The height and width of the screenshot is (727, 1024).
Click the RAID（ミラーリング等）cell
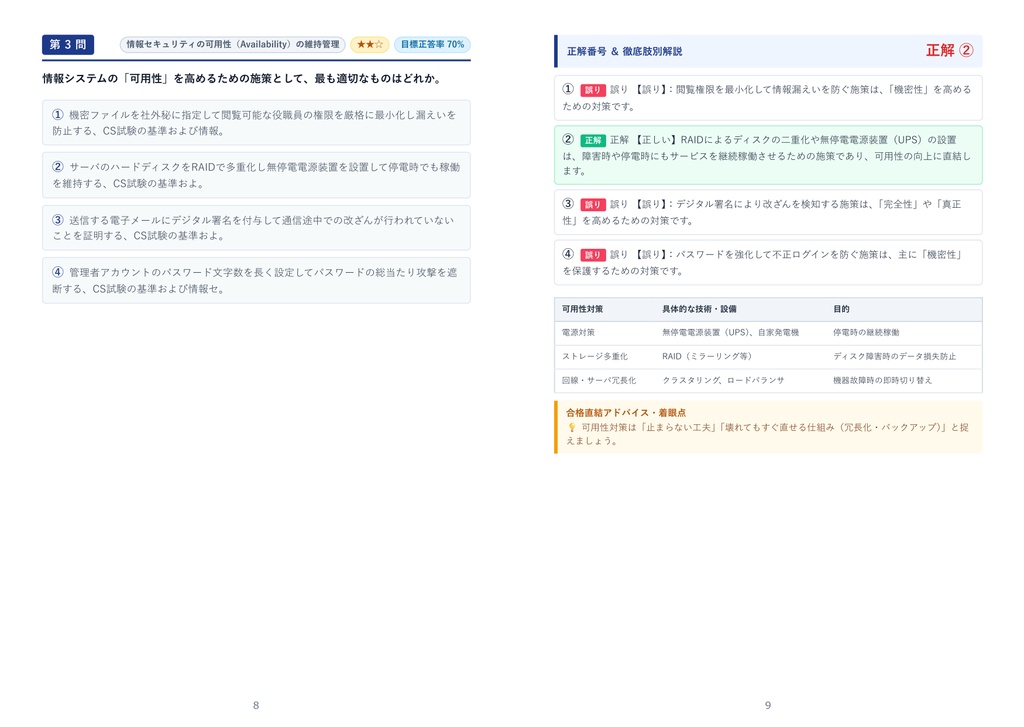tap(709, 356)
